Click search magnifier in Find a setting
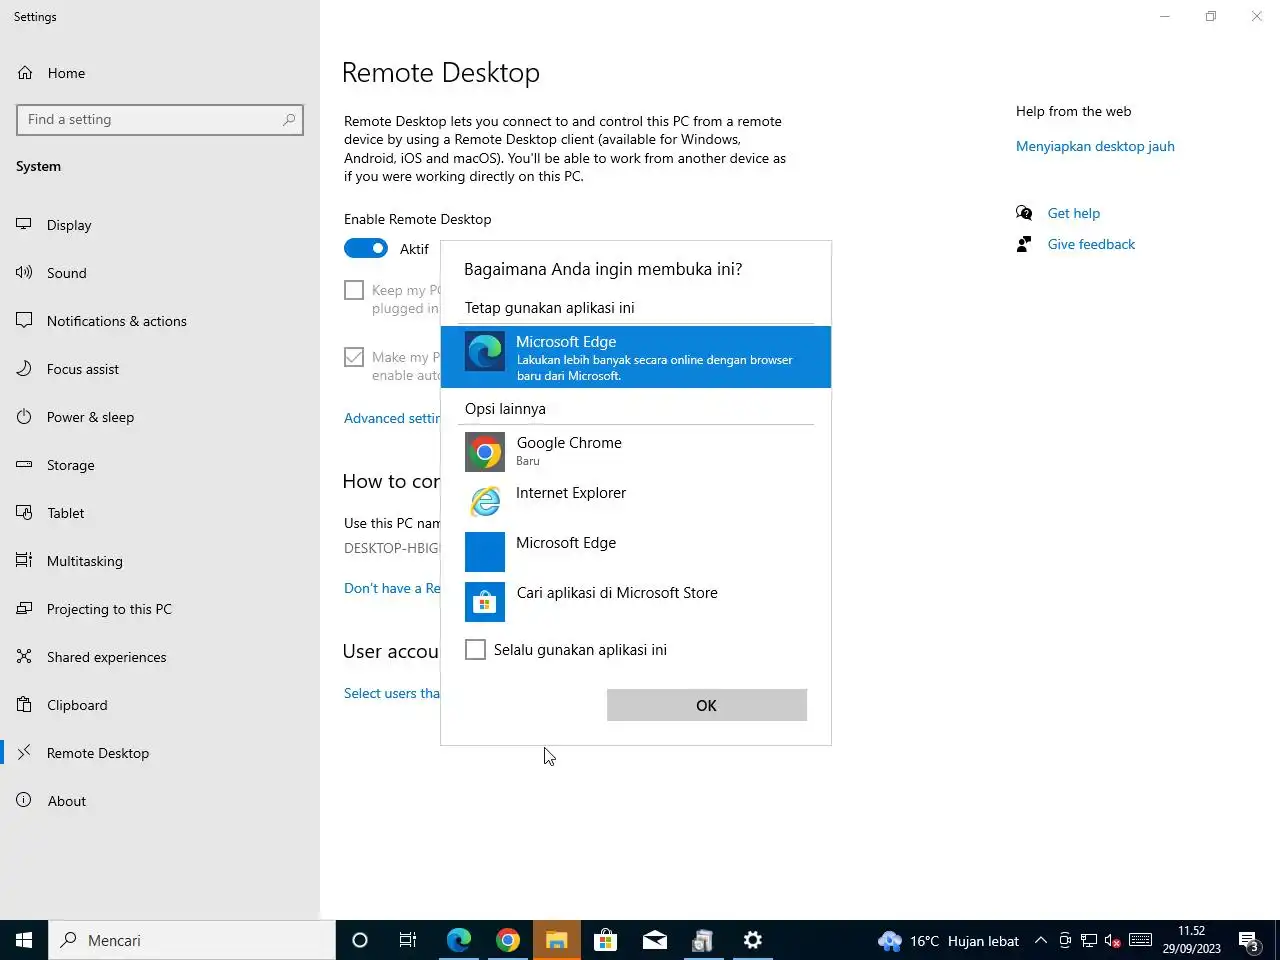1280x960 pixels. pos(289,119)
